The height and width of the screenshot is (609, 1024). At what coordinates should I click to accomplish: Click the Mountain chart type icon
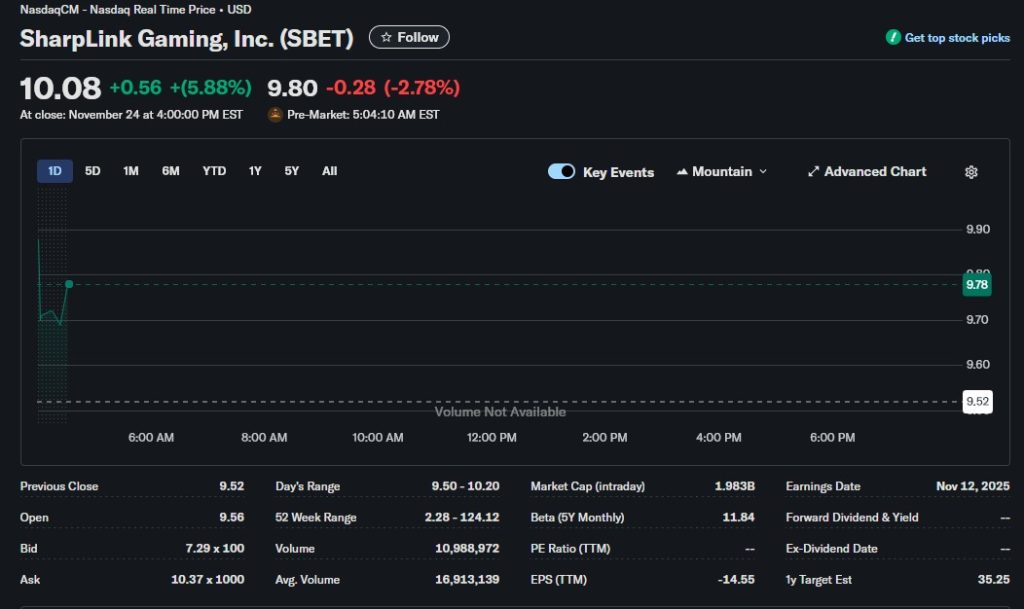683,172
